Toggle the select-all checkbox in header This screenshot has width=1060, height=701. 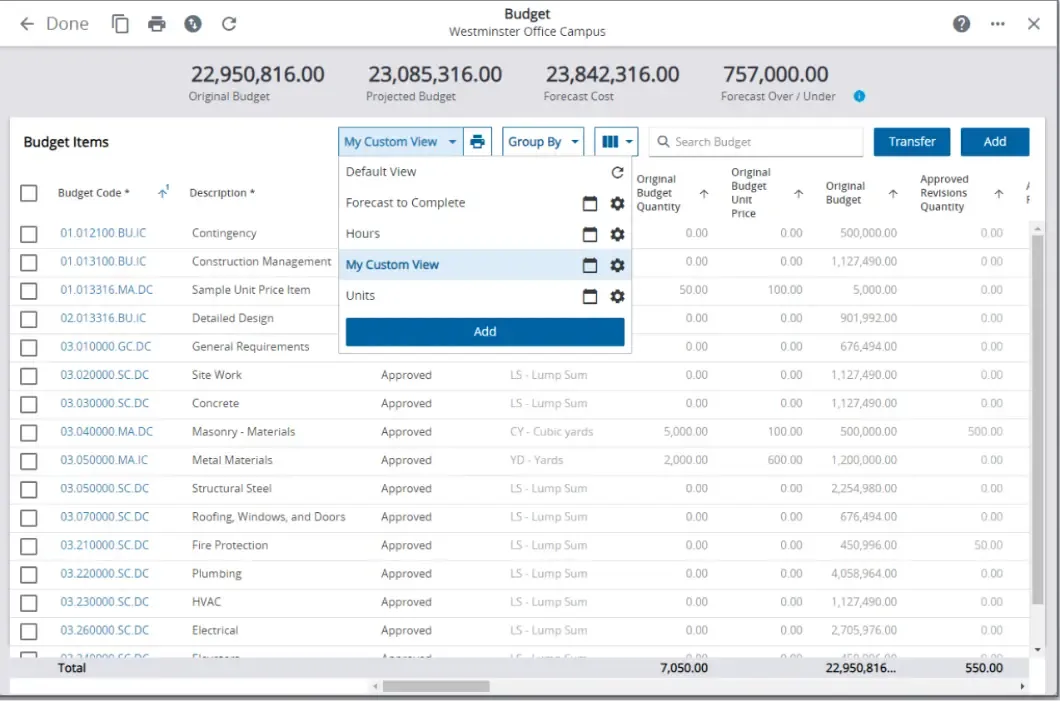(28, 193)
